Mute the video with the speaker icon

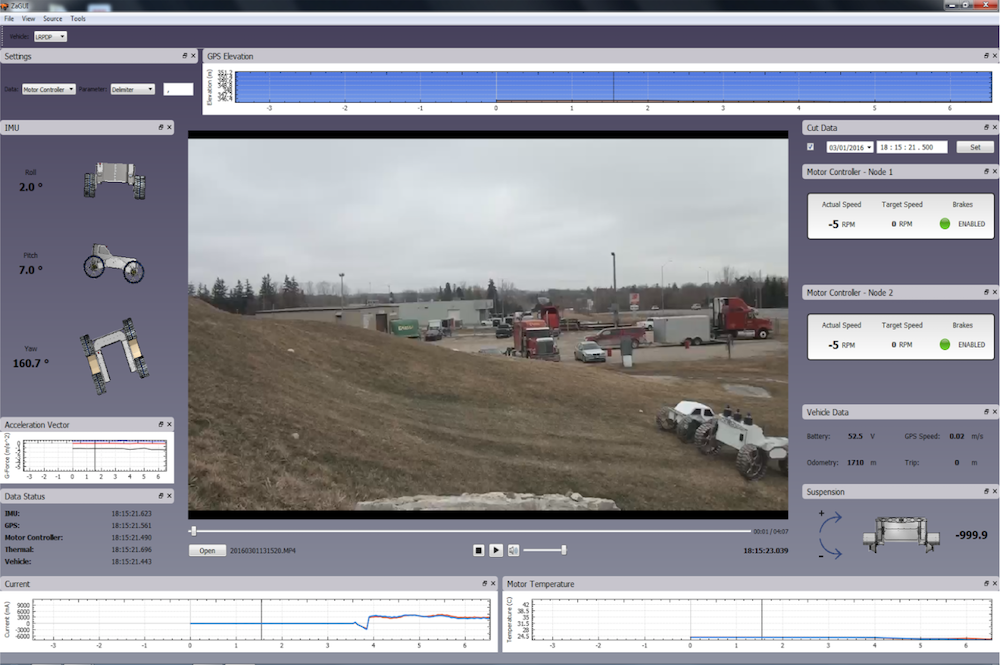[513, 550]
